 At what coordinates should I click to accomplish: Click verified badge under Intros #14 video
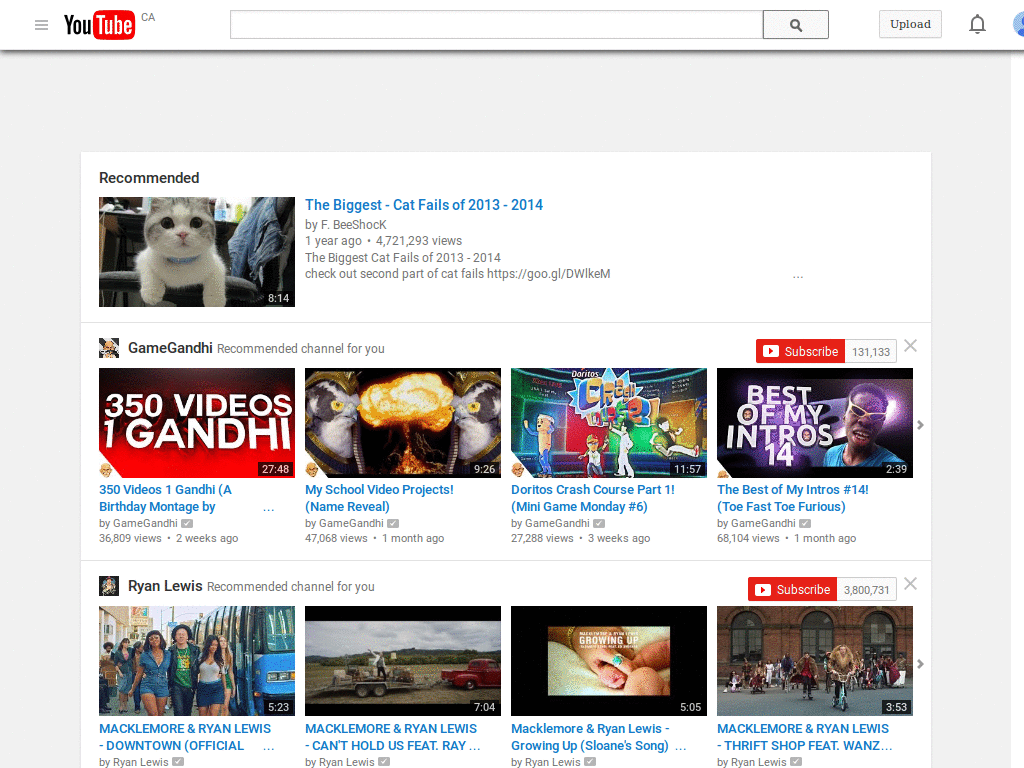coord(805,523)
